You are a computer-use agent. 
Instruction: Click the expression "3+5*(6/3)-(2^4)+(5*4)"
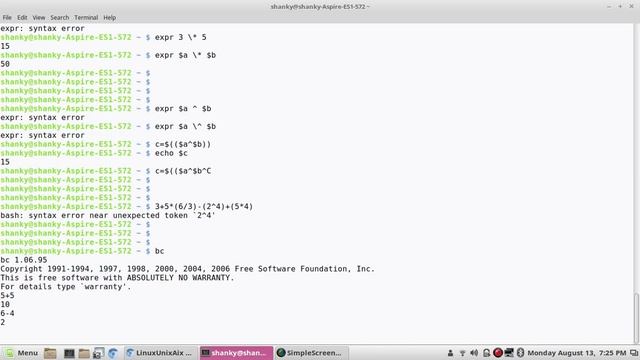click(x=204, y=207)
